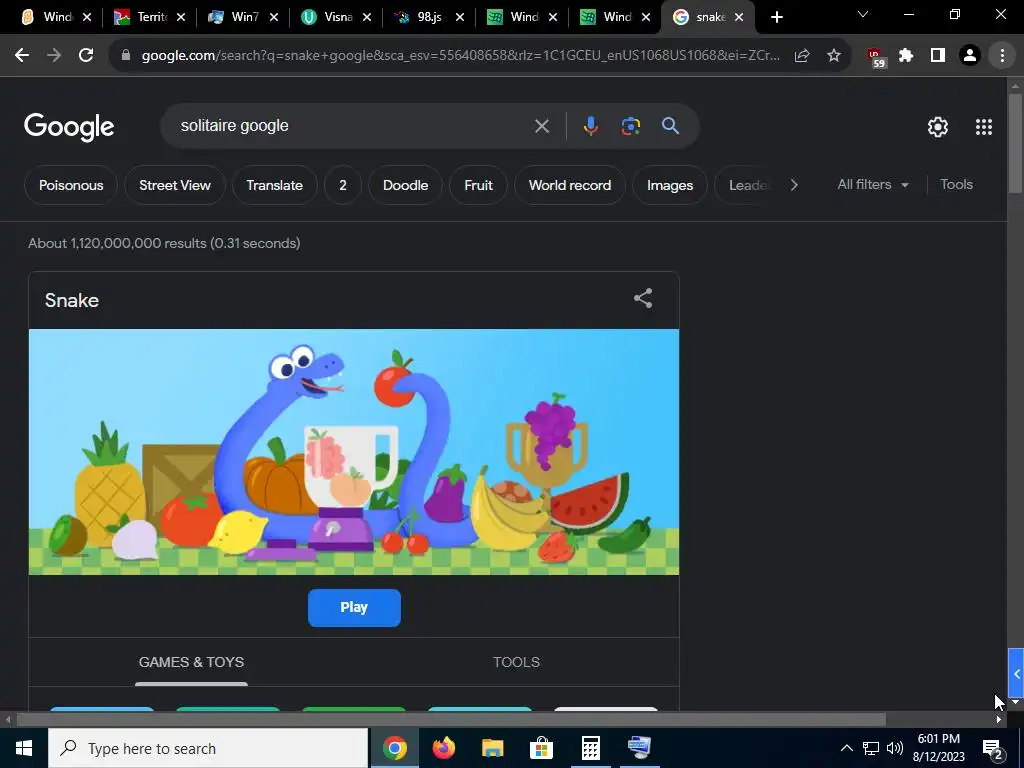
Task: Filter results by Poisonous
Action: coord(71,185)
